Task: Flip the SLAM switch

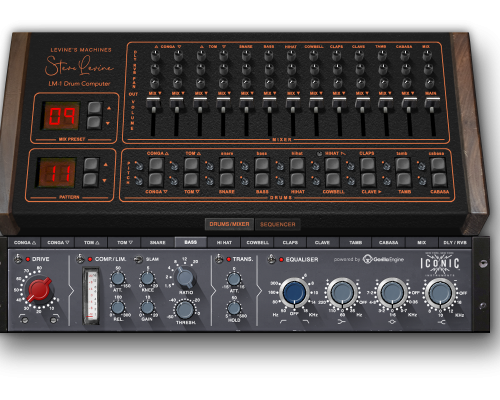Action: click(138, 259)
